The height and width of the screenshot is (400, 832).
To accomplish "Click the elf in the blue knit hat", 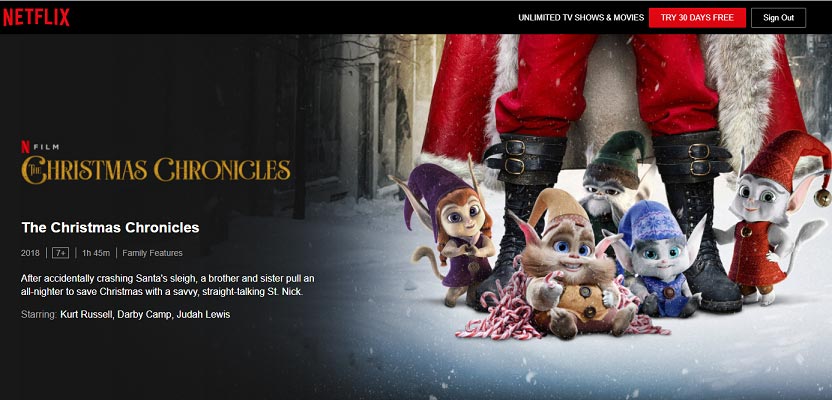I will (x=655, y=260).
